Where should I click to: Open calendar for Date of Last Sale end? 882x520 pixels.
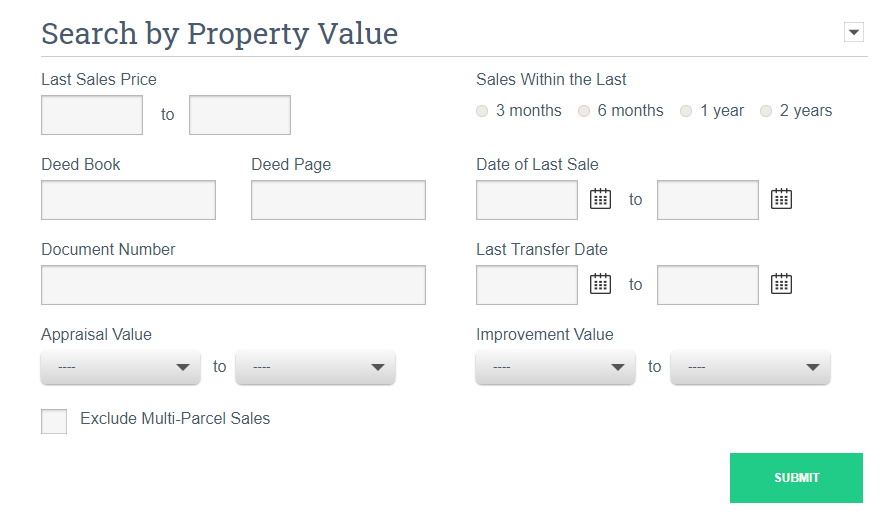point(781,199)
